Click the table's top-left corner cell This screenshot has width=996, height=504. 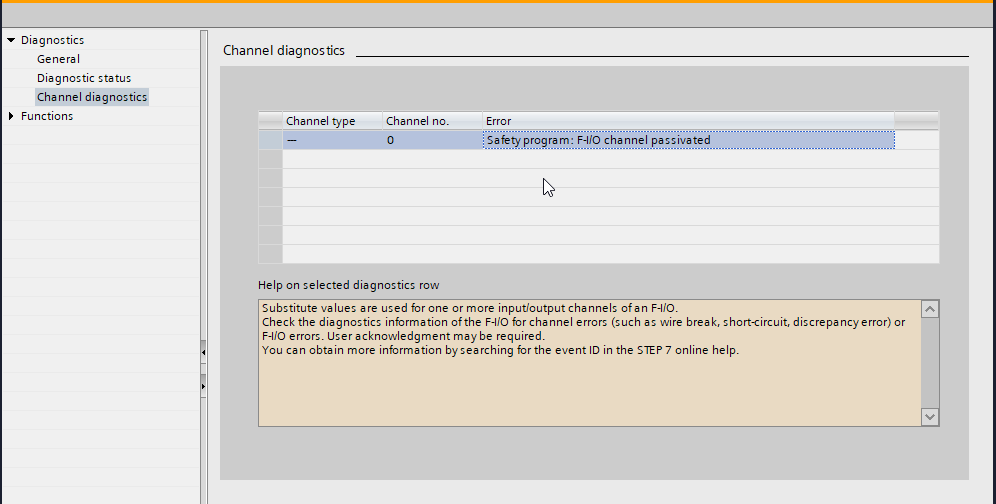click(270, 121)
